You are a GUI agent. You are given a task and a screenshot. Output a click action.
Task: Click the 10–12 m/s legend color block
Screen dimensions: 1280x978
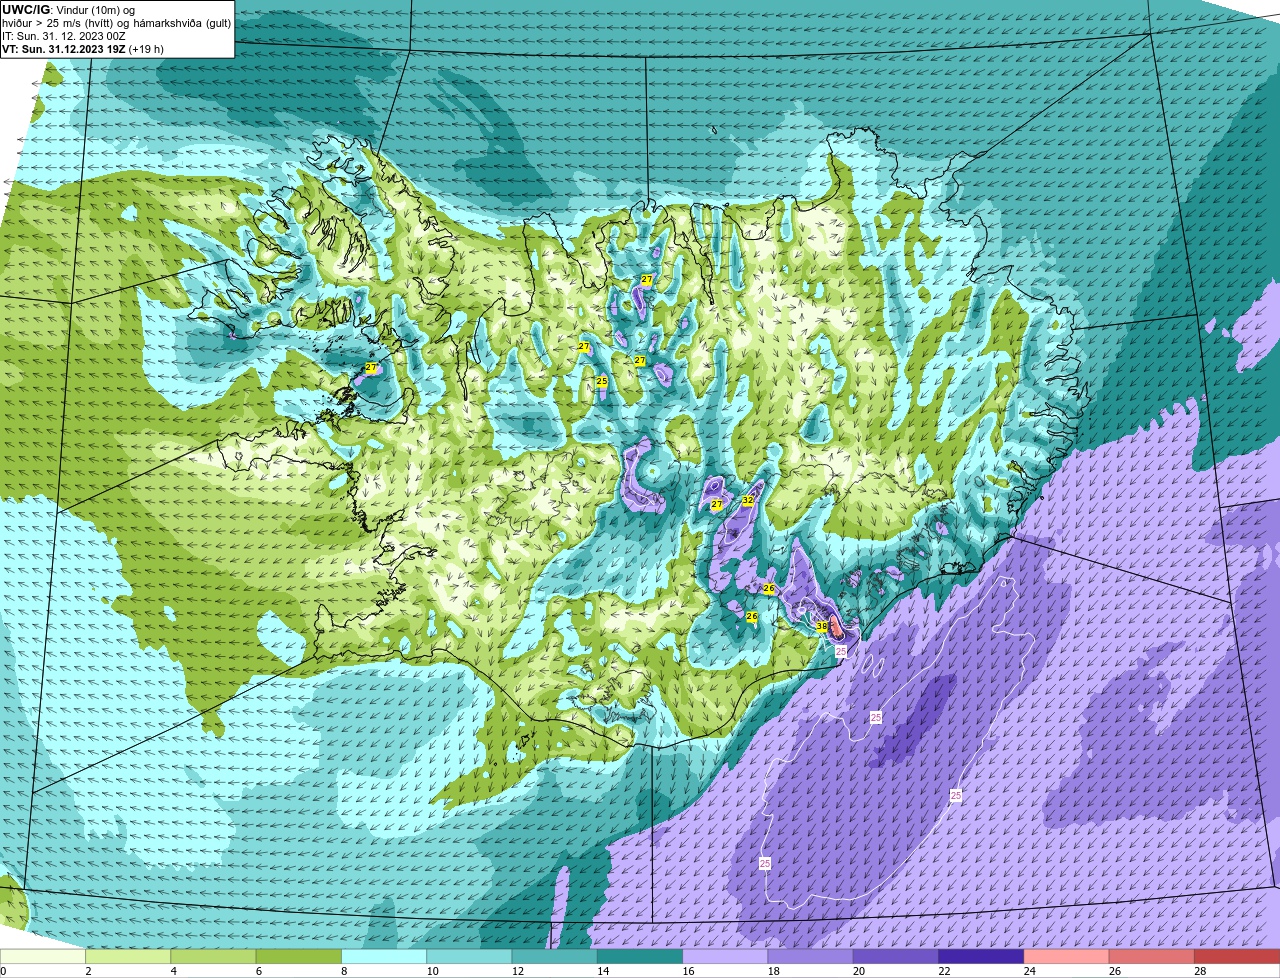(469, 956)
